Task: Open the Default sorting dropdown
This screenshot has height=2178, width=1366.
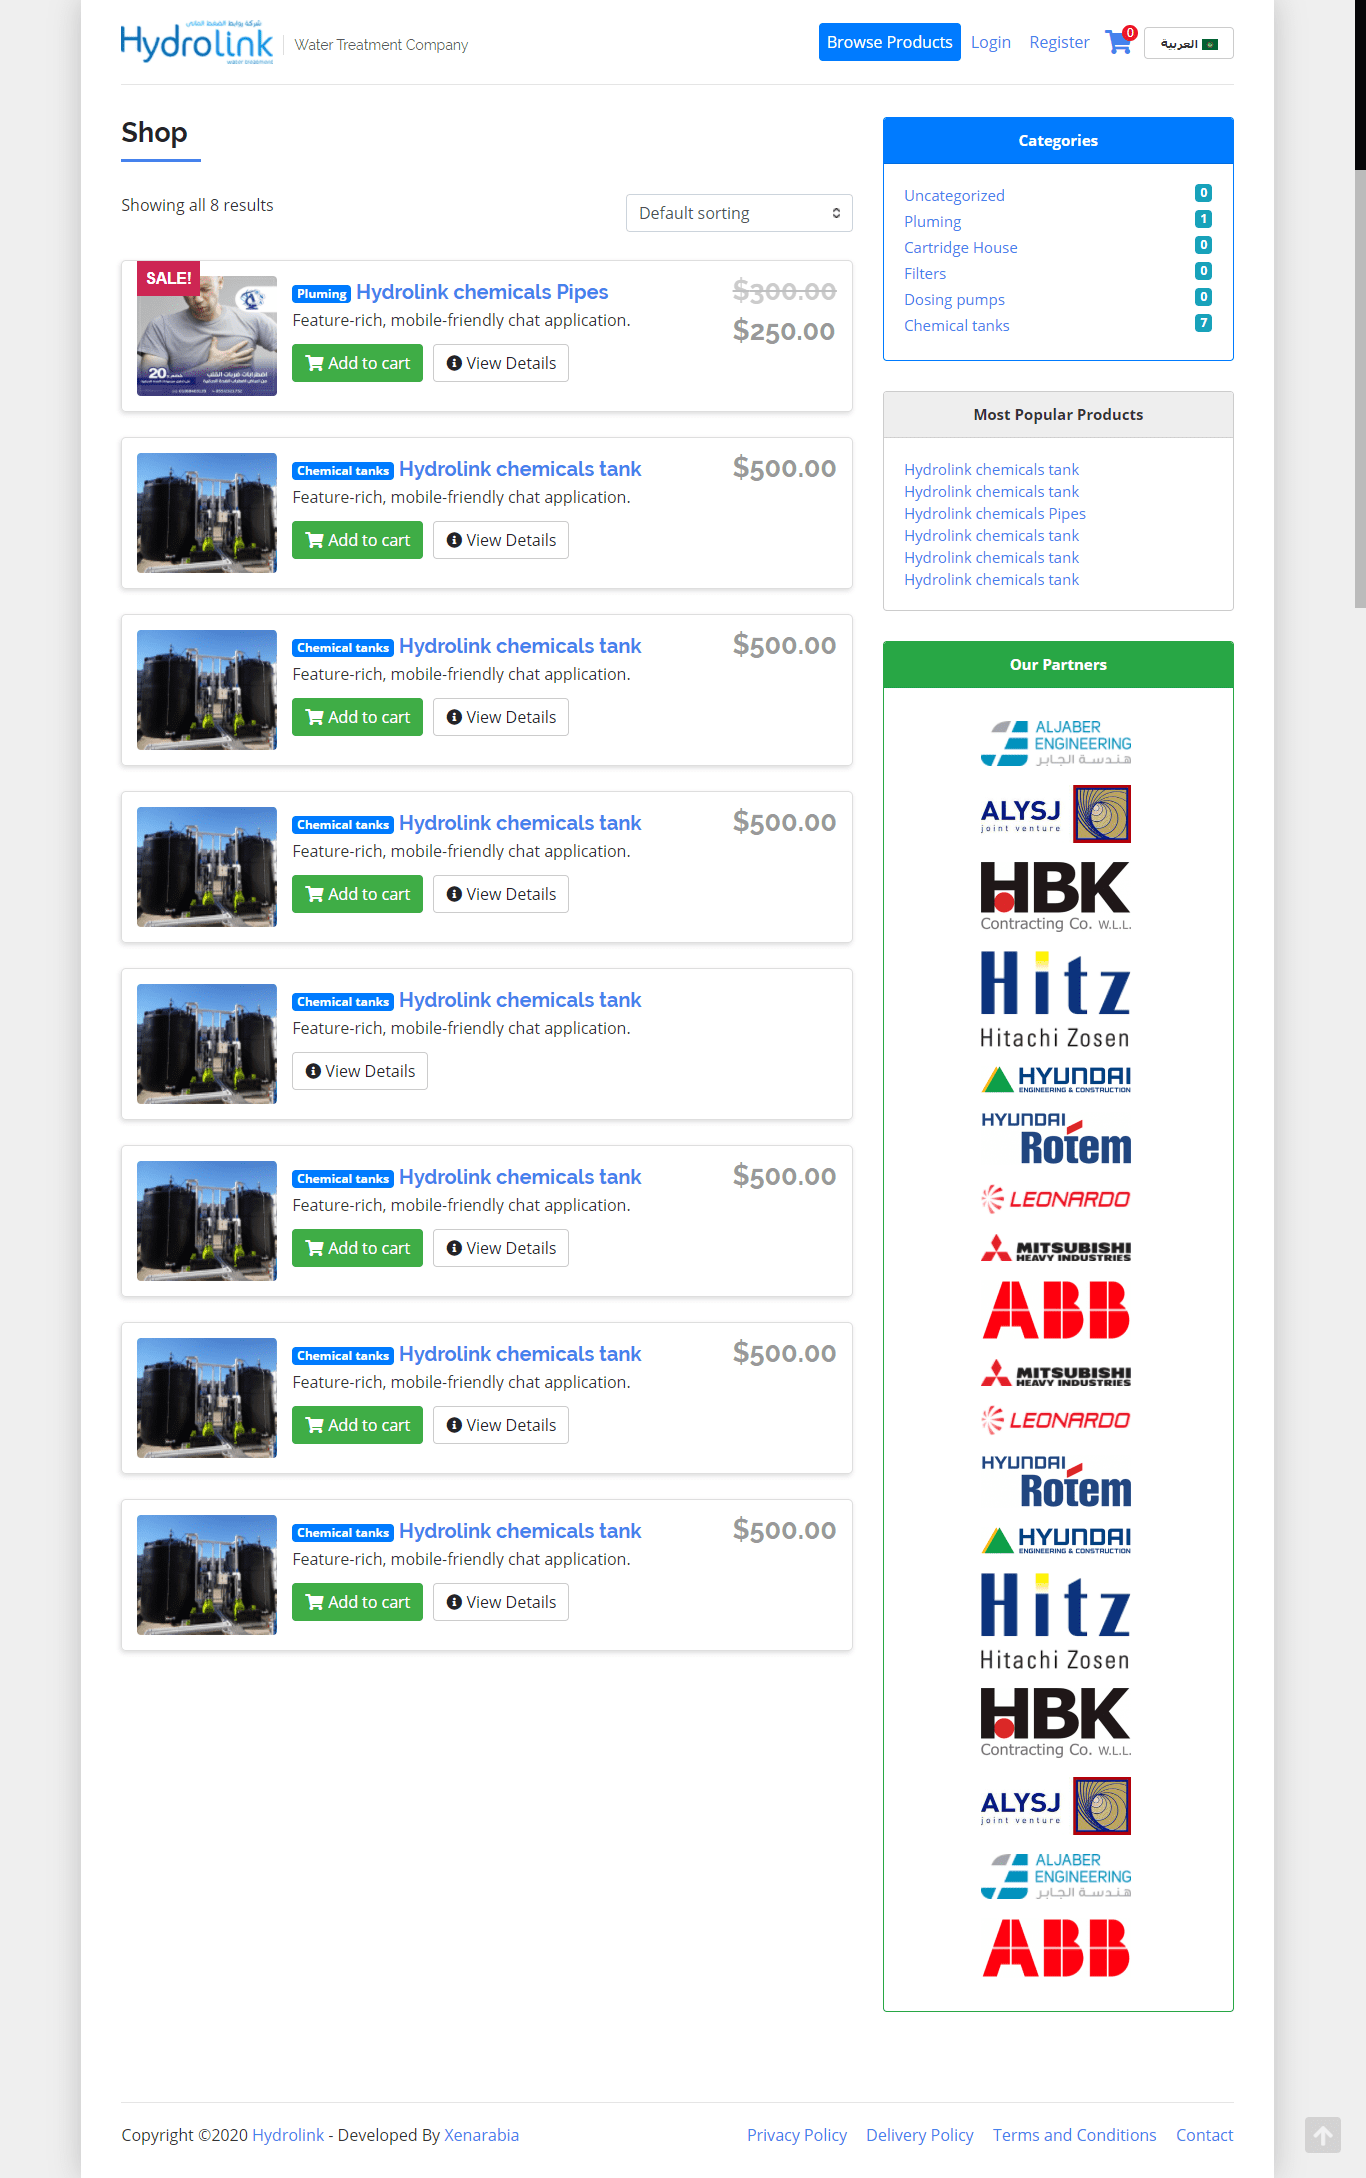Action: (738, 213)
